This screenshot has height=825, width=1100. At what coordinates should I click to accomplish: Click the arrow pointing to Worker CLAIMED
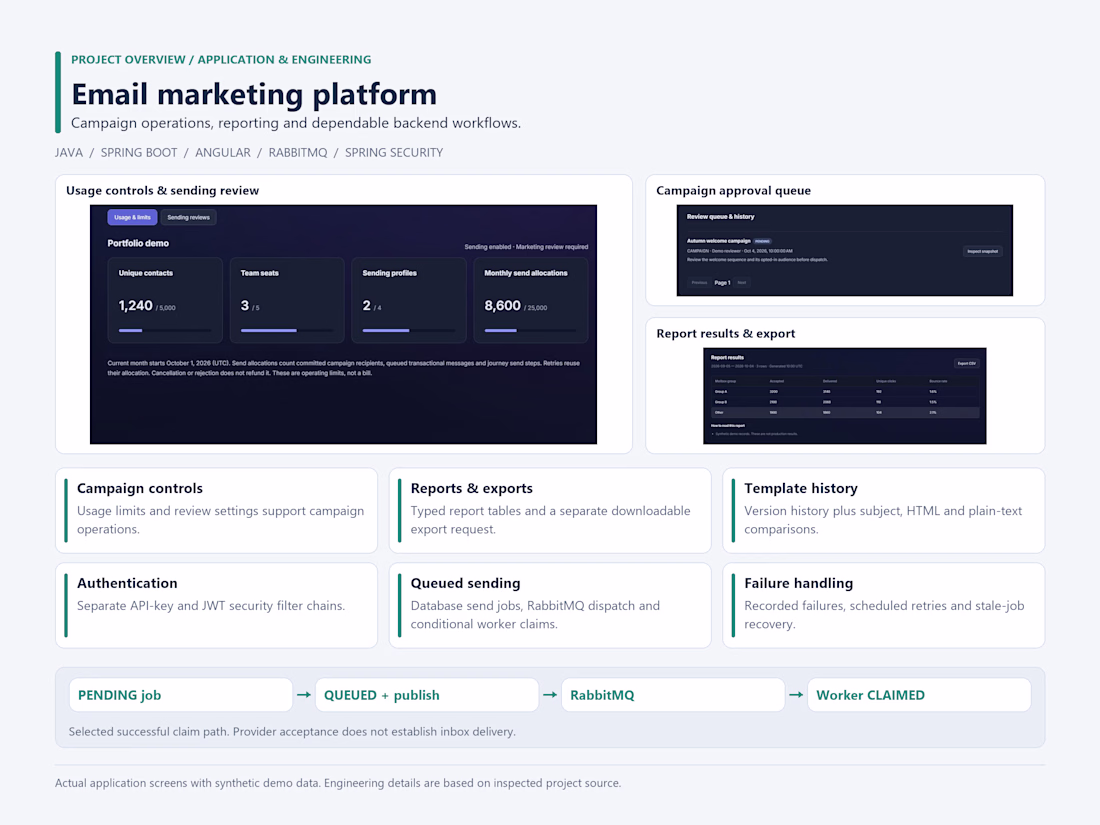[x=796, y=695]
